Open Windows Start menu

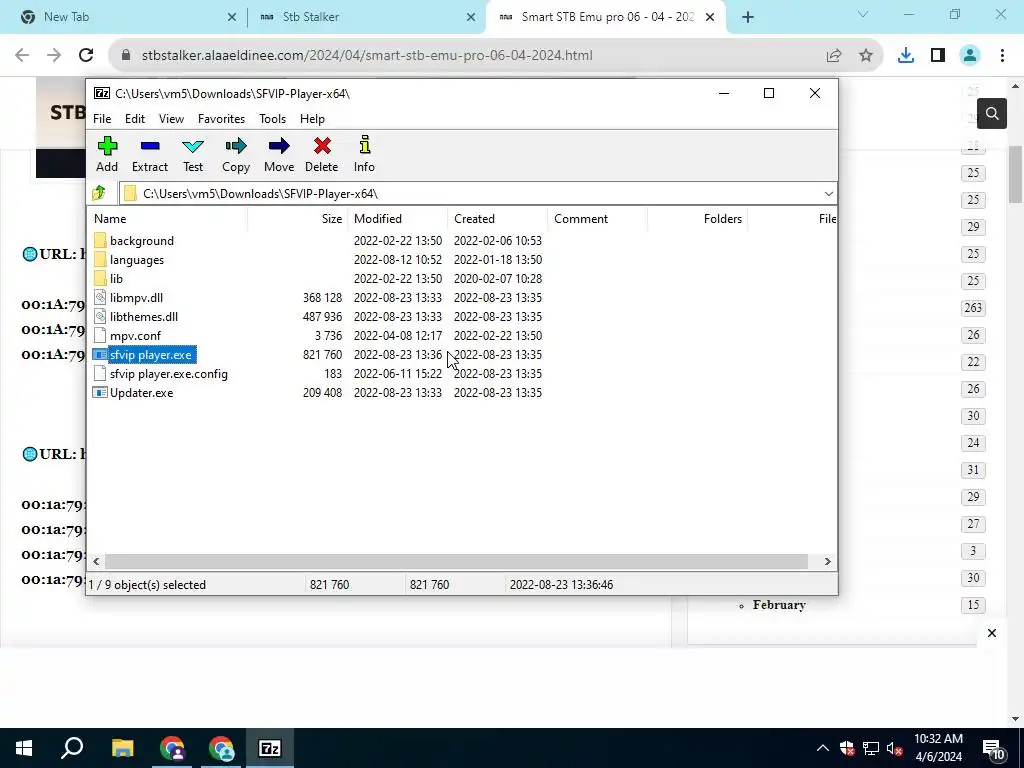tap(24, 748)
